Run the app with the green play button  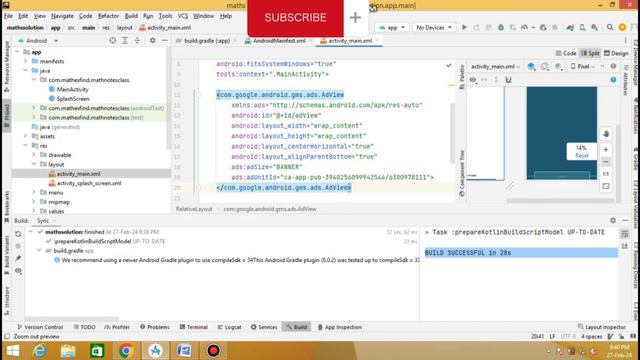464,27
